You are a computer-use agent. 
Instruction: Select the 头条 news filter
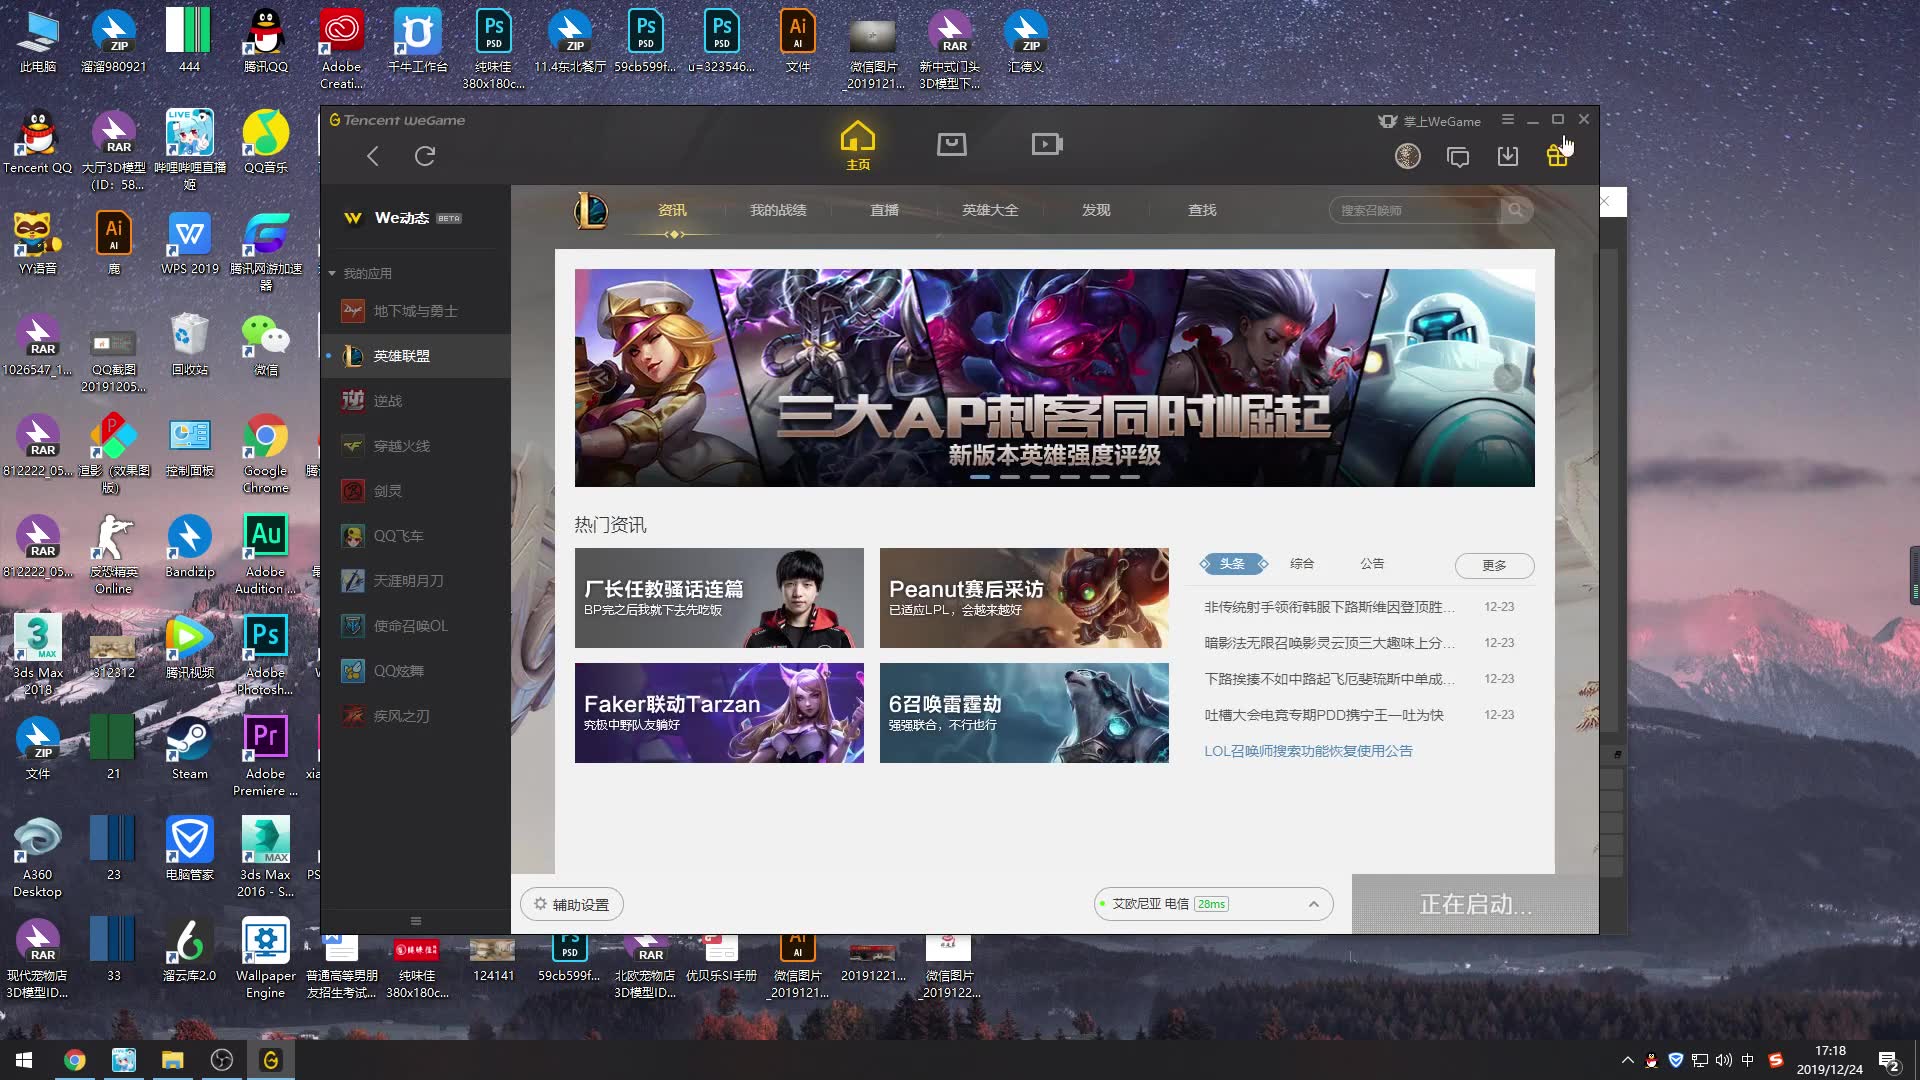(1233, 564)
